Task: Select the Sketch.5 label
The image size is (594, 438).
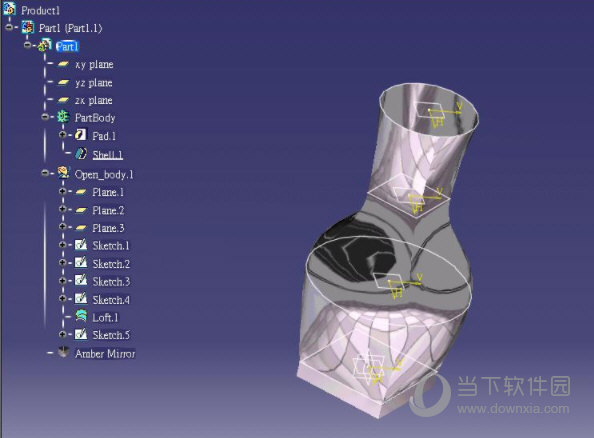Action: [111, 335]
